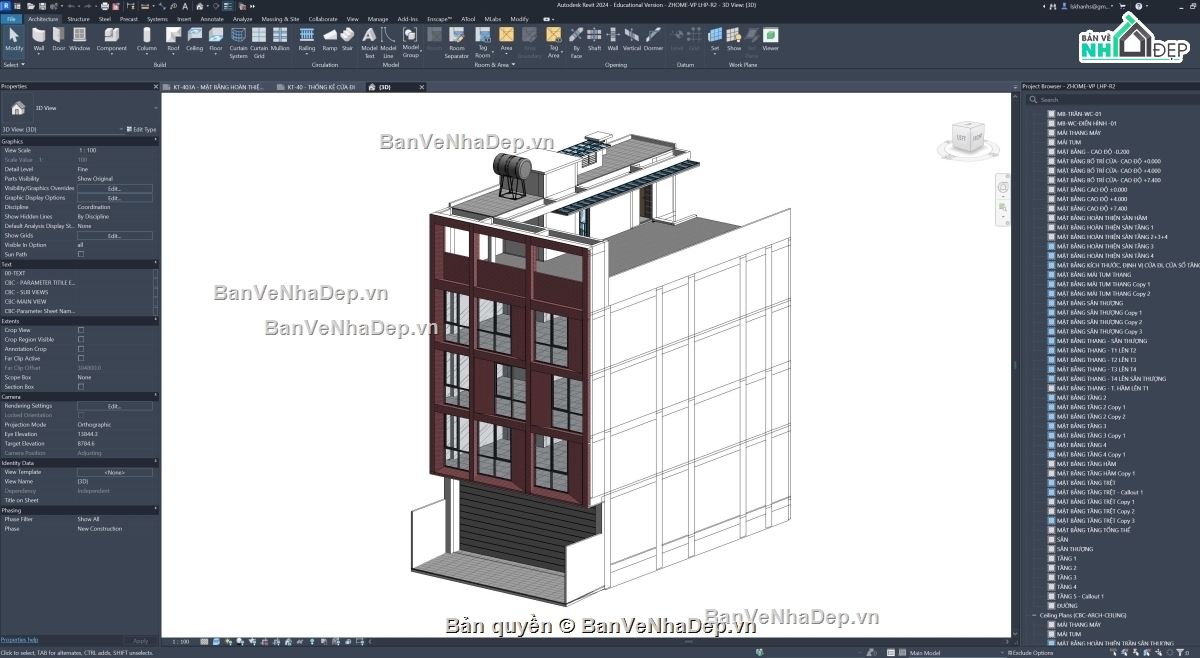
Task: Activate the Shaft opening tool
Action: click(594, 40)
